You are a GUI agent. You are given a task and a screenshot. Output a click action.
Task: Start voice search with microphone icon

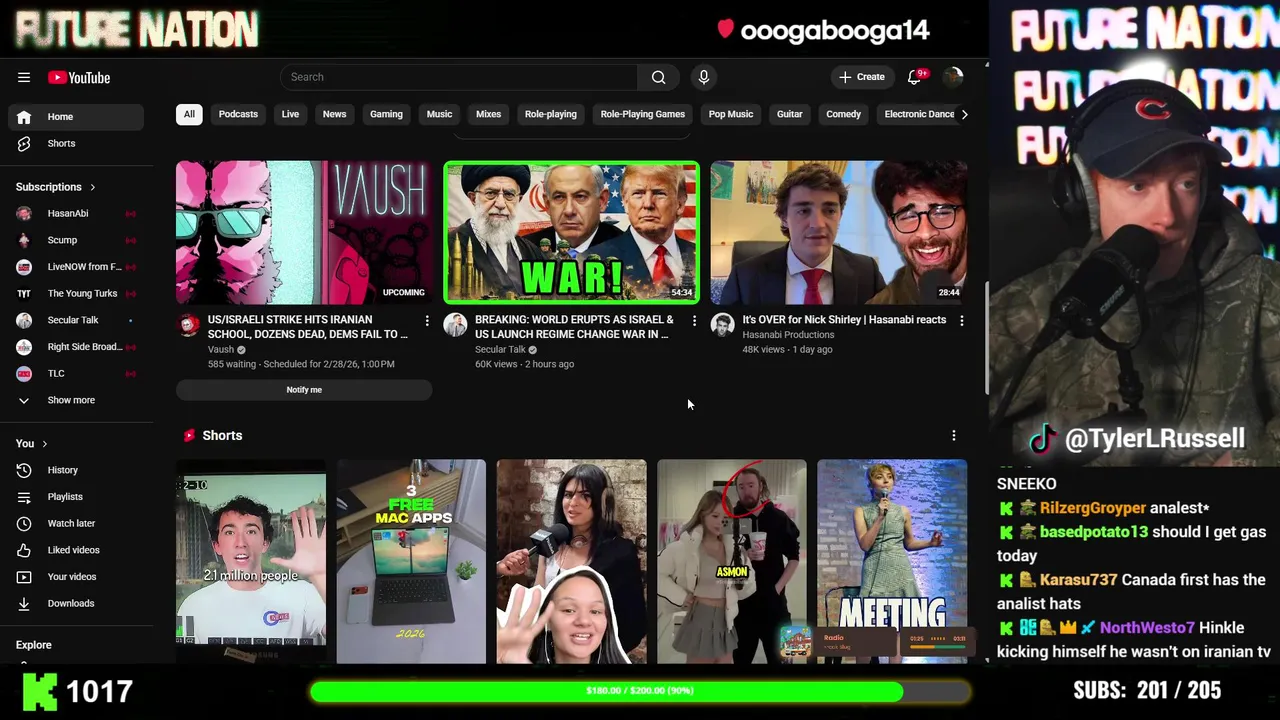[704, 77]
